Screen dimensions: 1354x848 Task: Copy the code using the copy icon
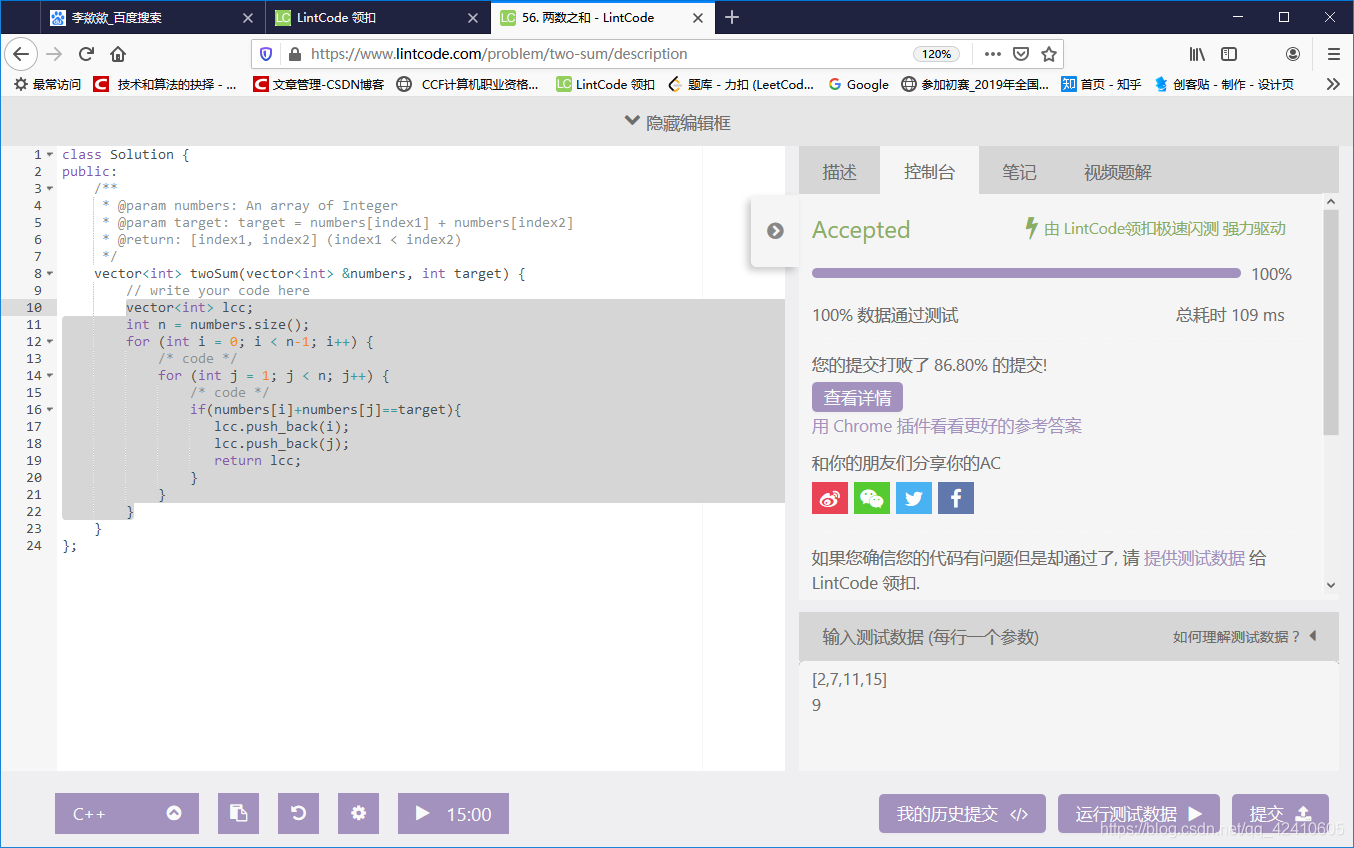click(x=238, y=813)
